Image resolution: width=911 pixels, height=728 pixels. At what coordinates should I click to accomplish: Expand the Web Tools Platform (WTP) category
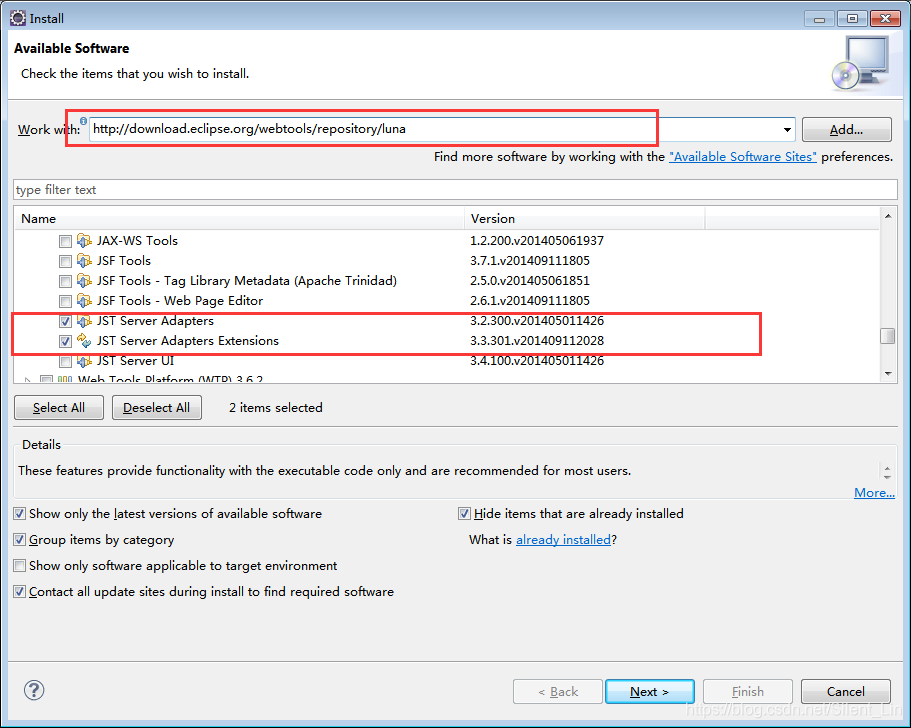tap(27, 379)
